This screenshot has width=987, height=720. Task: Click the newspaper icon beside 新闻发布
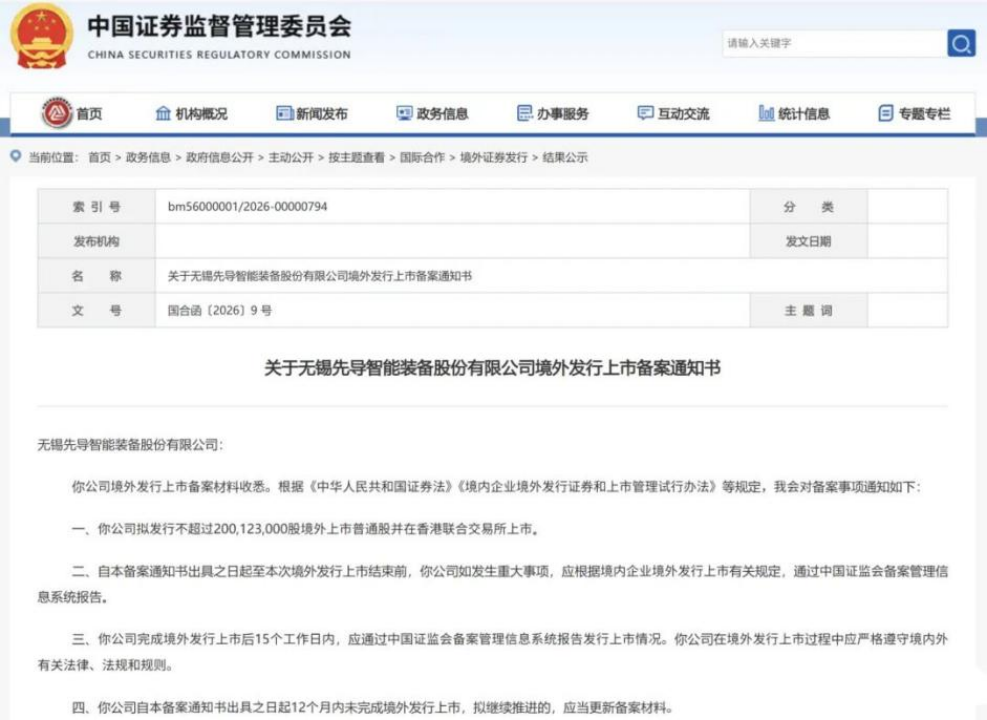pos(285,113)
